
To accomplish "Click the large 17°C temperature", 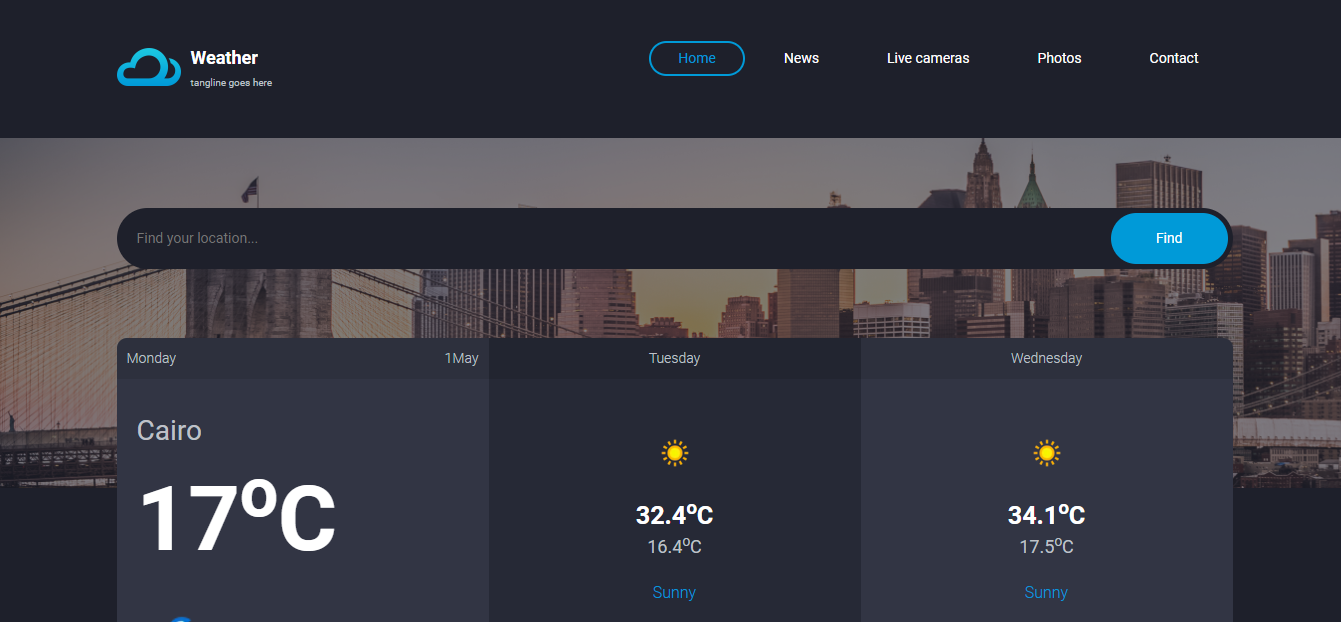I will [x=236, y=520].
